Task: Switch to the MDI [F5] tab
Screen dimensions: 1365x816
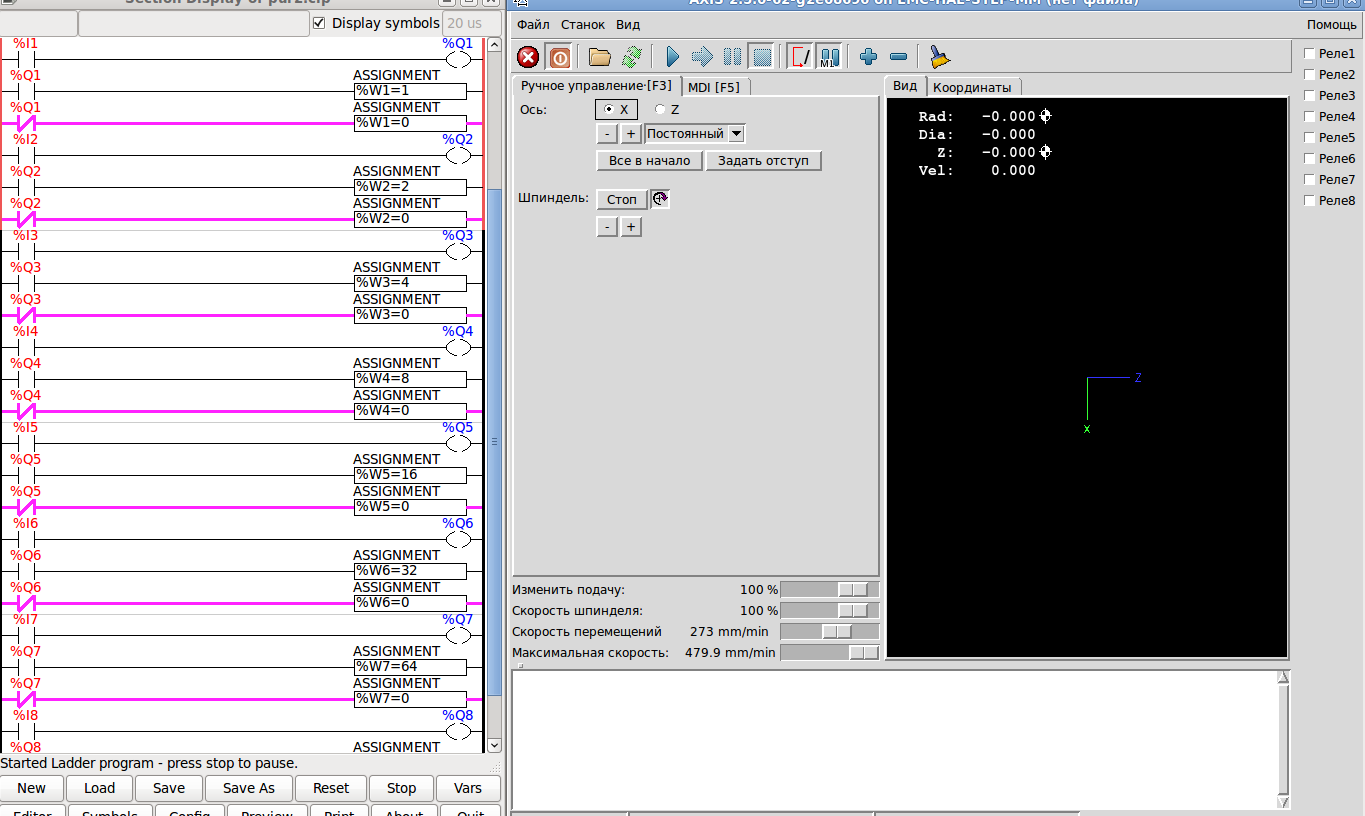Action: click(714, 87)
